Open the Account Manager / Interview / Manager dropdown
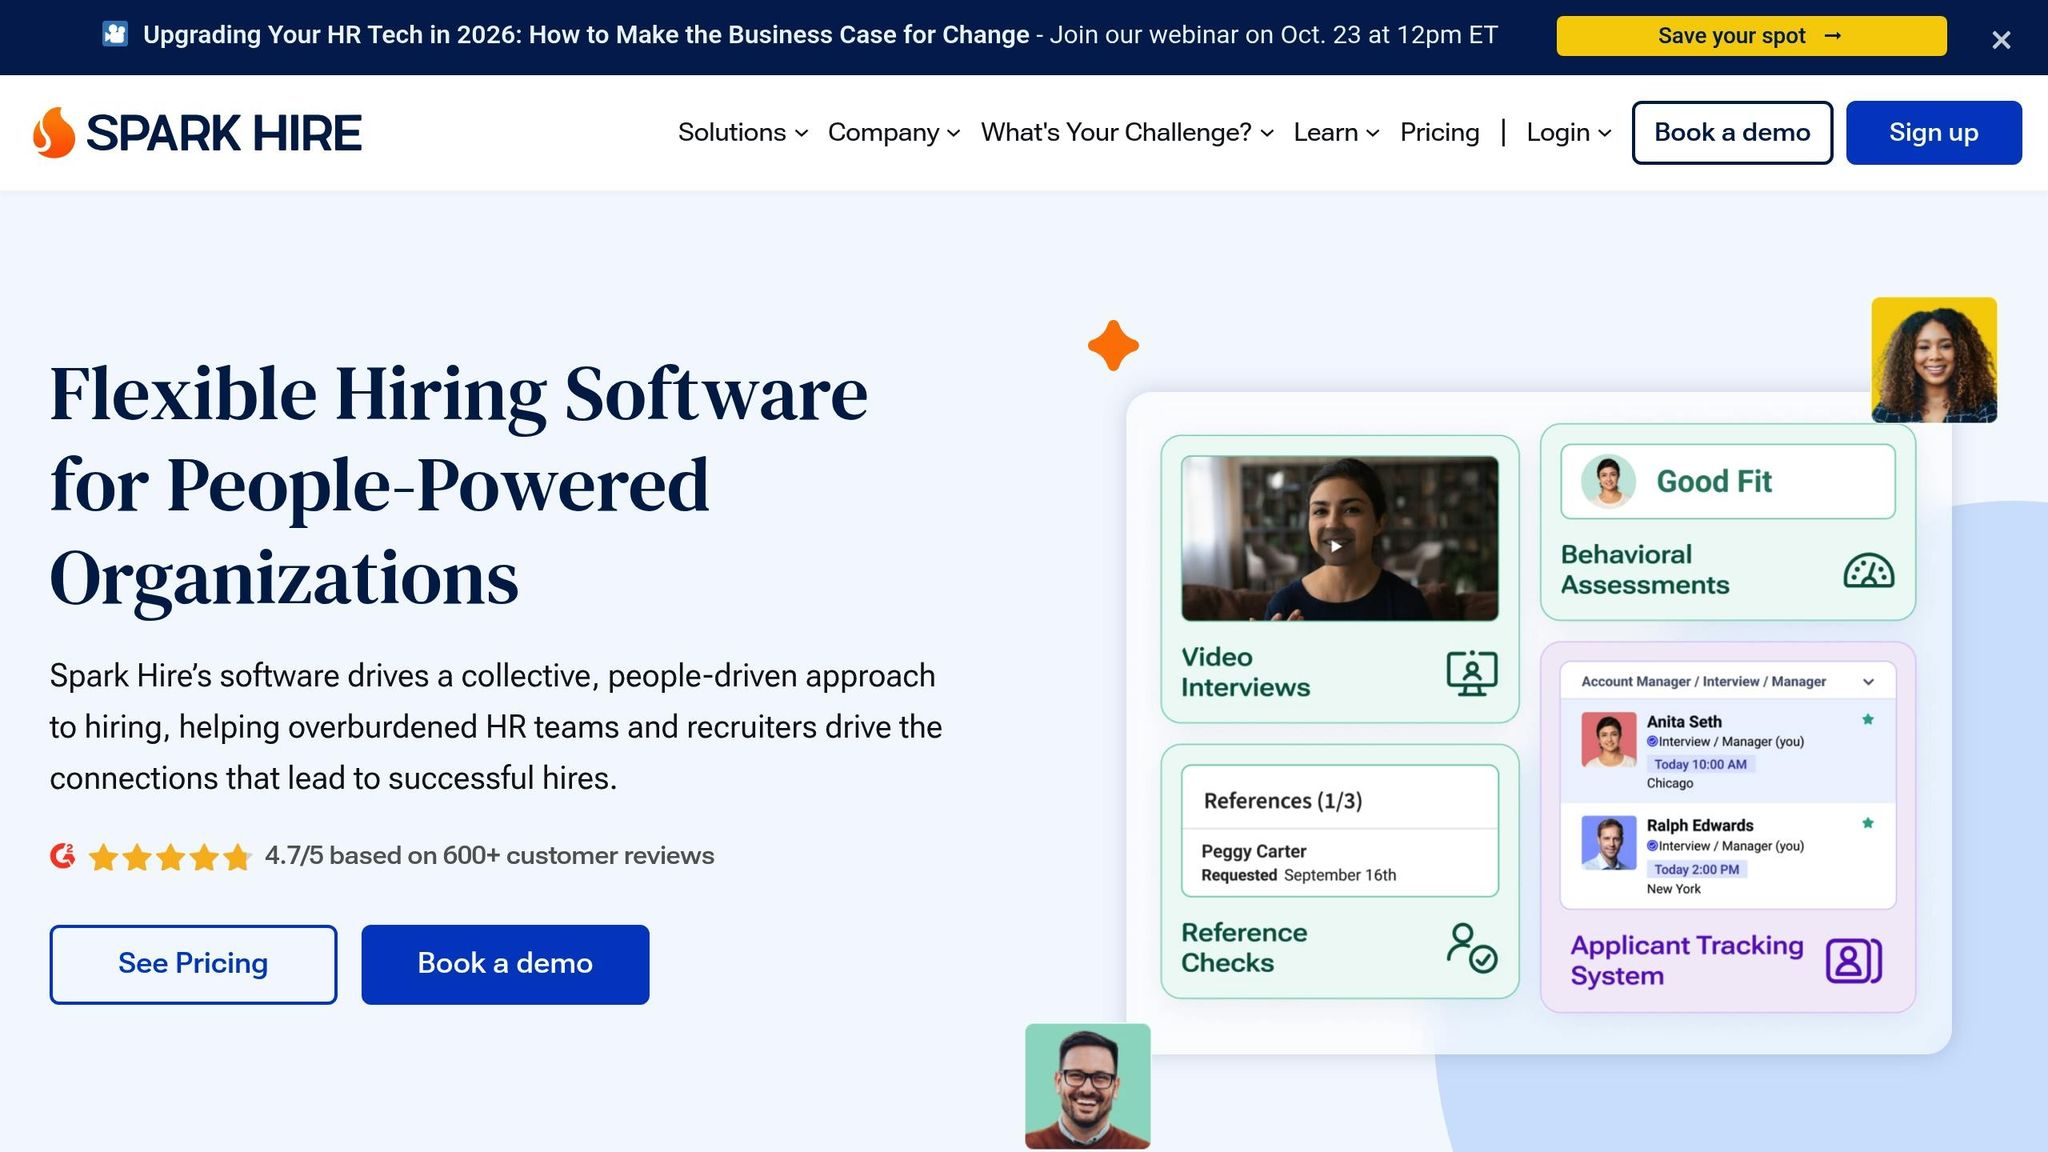 click(1870, 681)
